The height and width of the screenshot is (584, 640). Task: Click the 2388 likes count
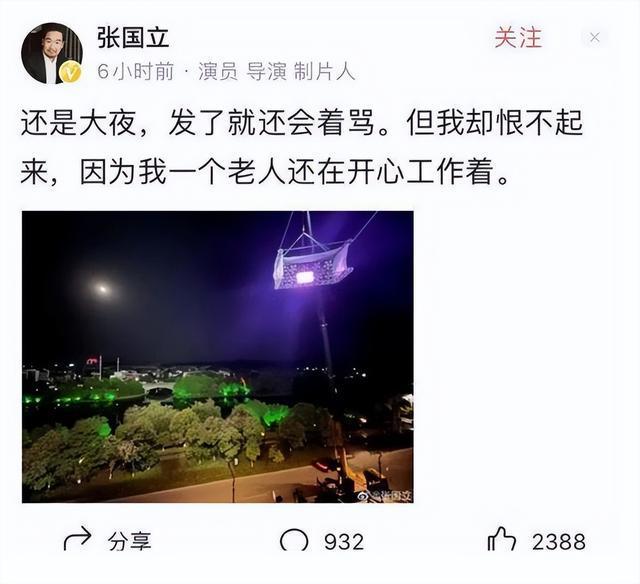click(559, 542)
